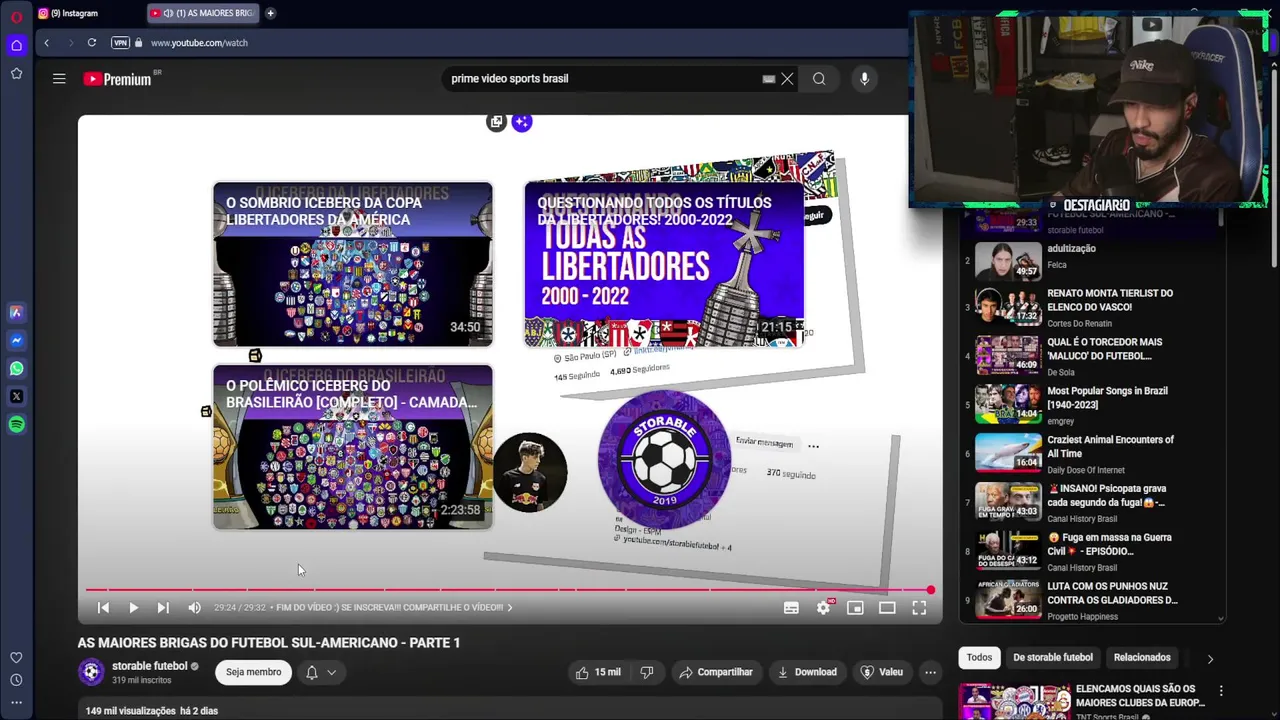
Task: Play the video
Action: 133,607
